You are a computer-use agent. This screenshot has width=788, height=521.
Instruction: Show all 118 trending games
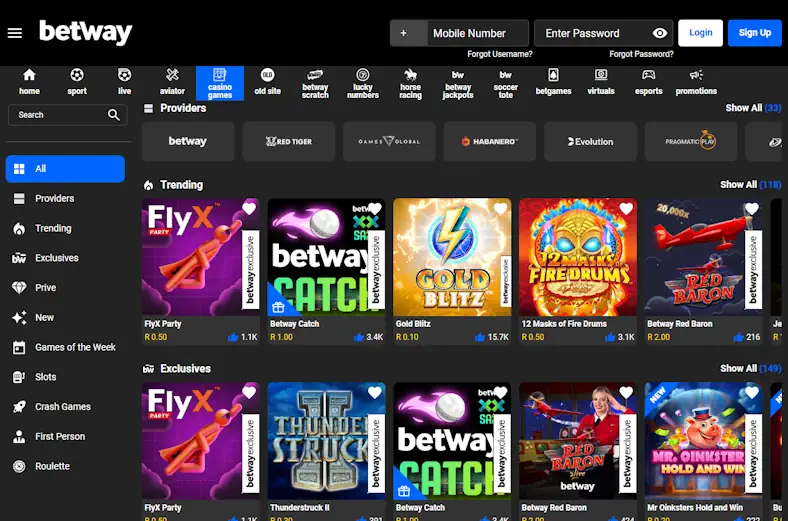[750, 185]
